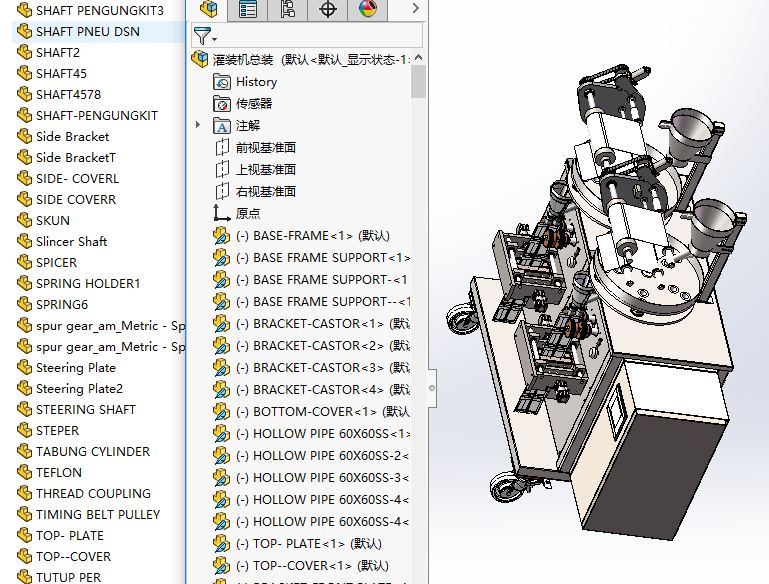
Task: Open the PropertyManager tab
Action: coord(248,10)
